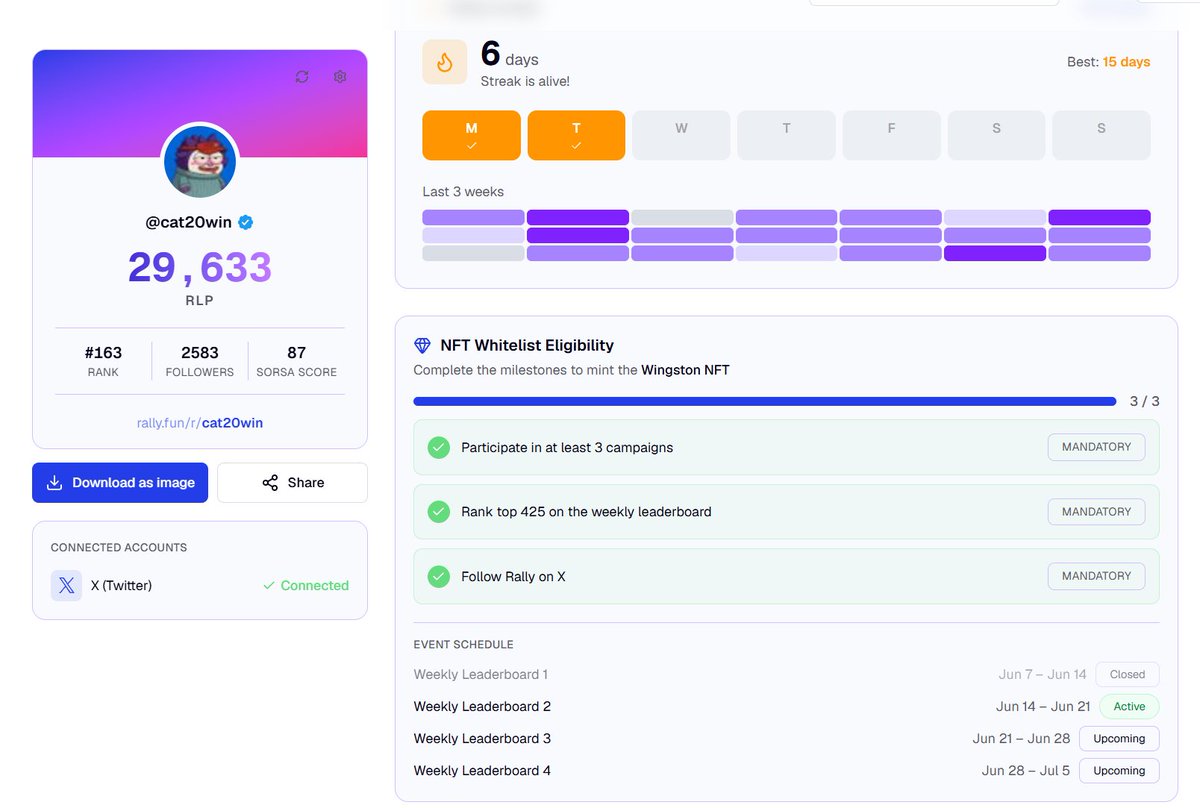The width and height of the screenshot is (1200, 808).
Task: Click Upcoming status for Weekly Leaderboard 3
Action: [1119, 738]
